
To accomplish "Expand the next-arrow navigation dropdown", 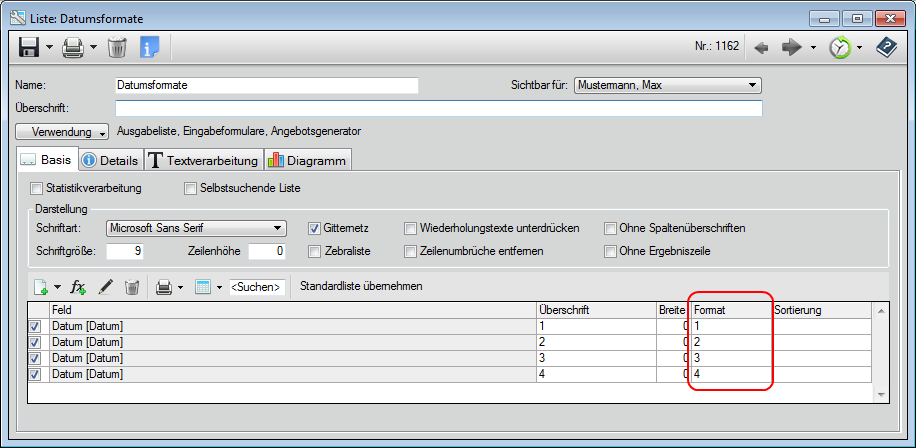I will tap(813, 48).
